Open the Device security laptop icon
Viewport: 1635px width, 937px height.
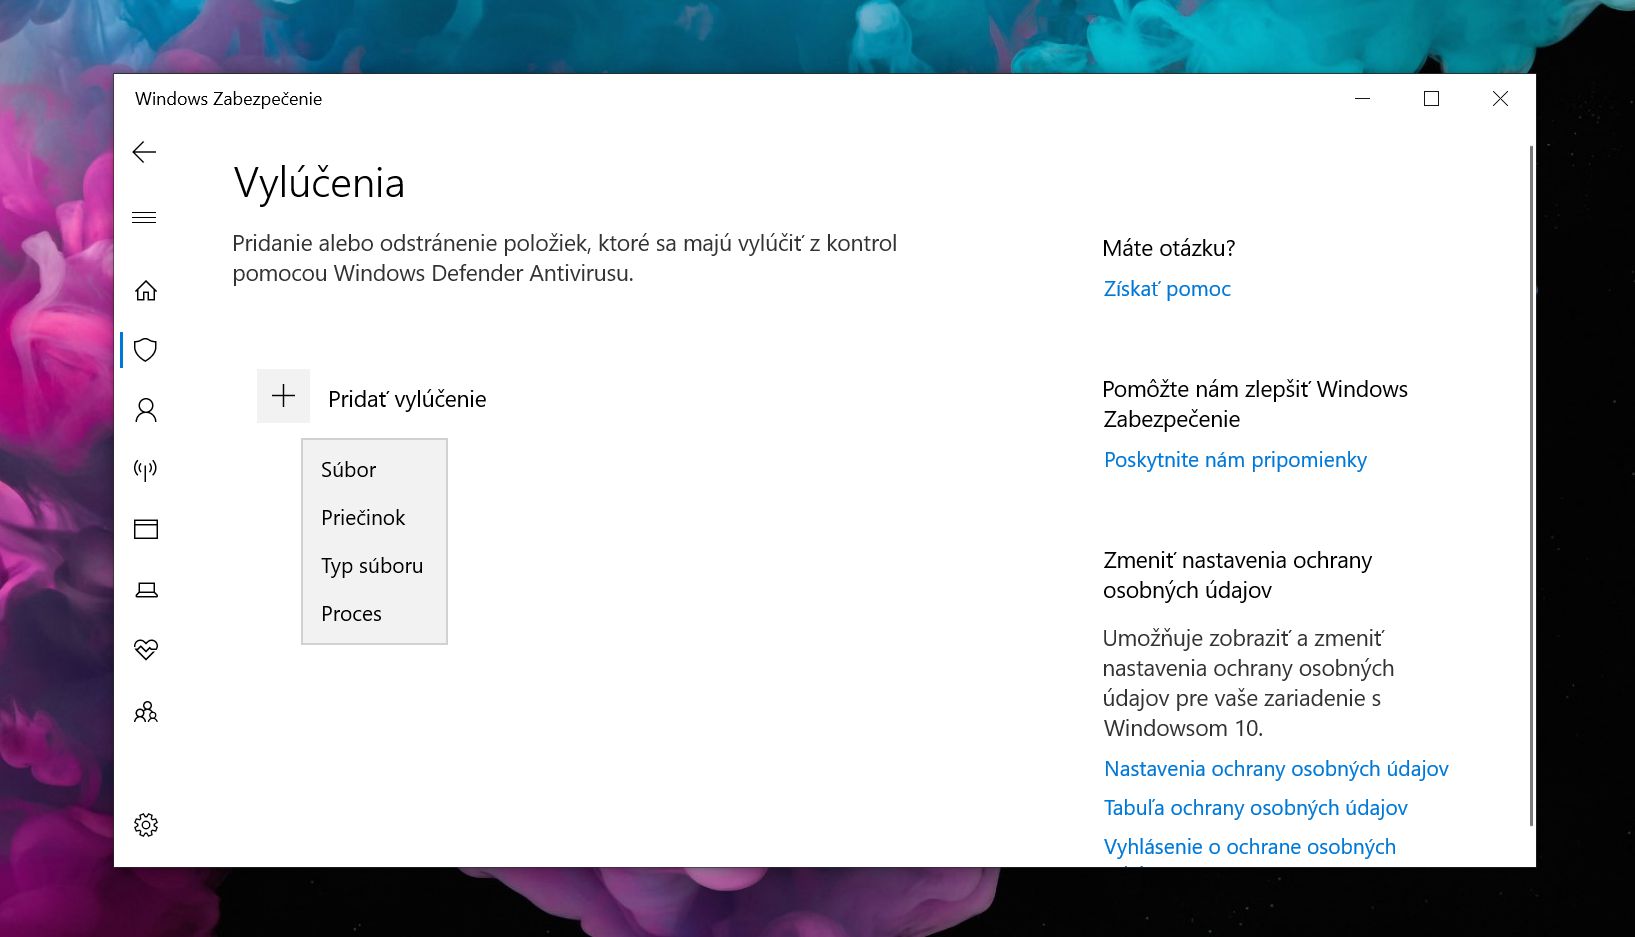coord(146,590)
